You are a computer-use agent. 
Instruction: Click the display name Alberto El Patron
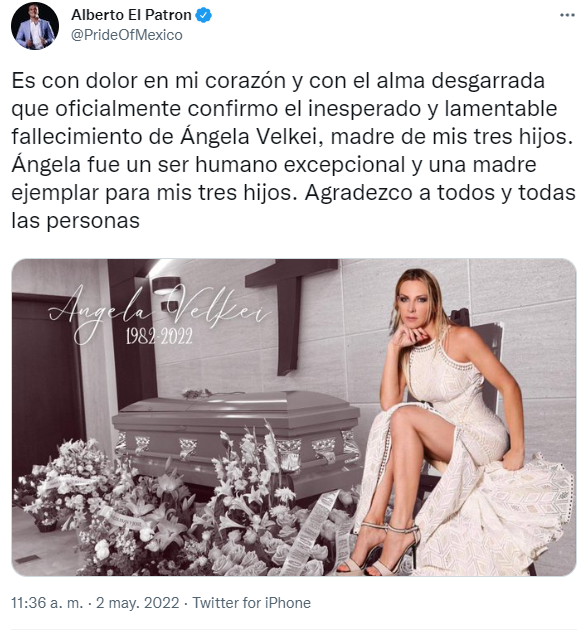pos(131,15)
